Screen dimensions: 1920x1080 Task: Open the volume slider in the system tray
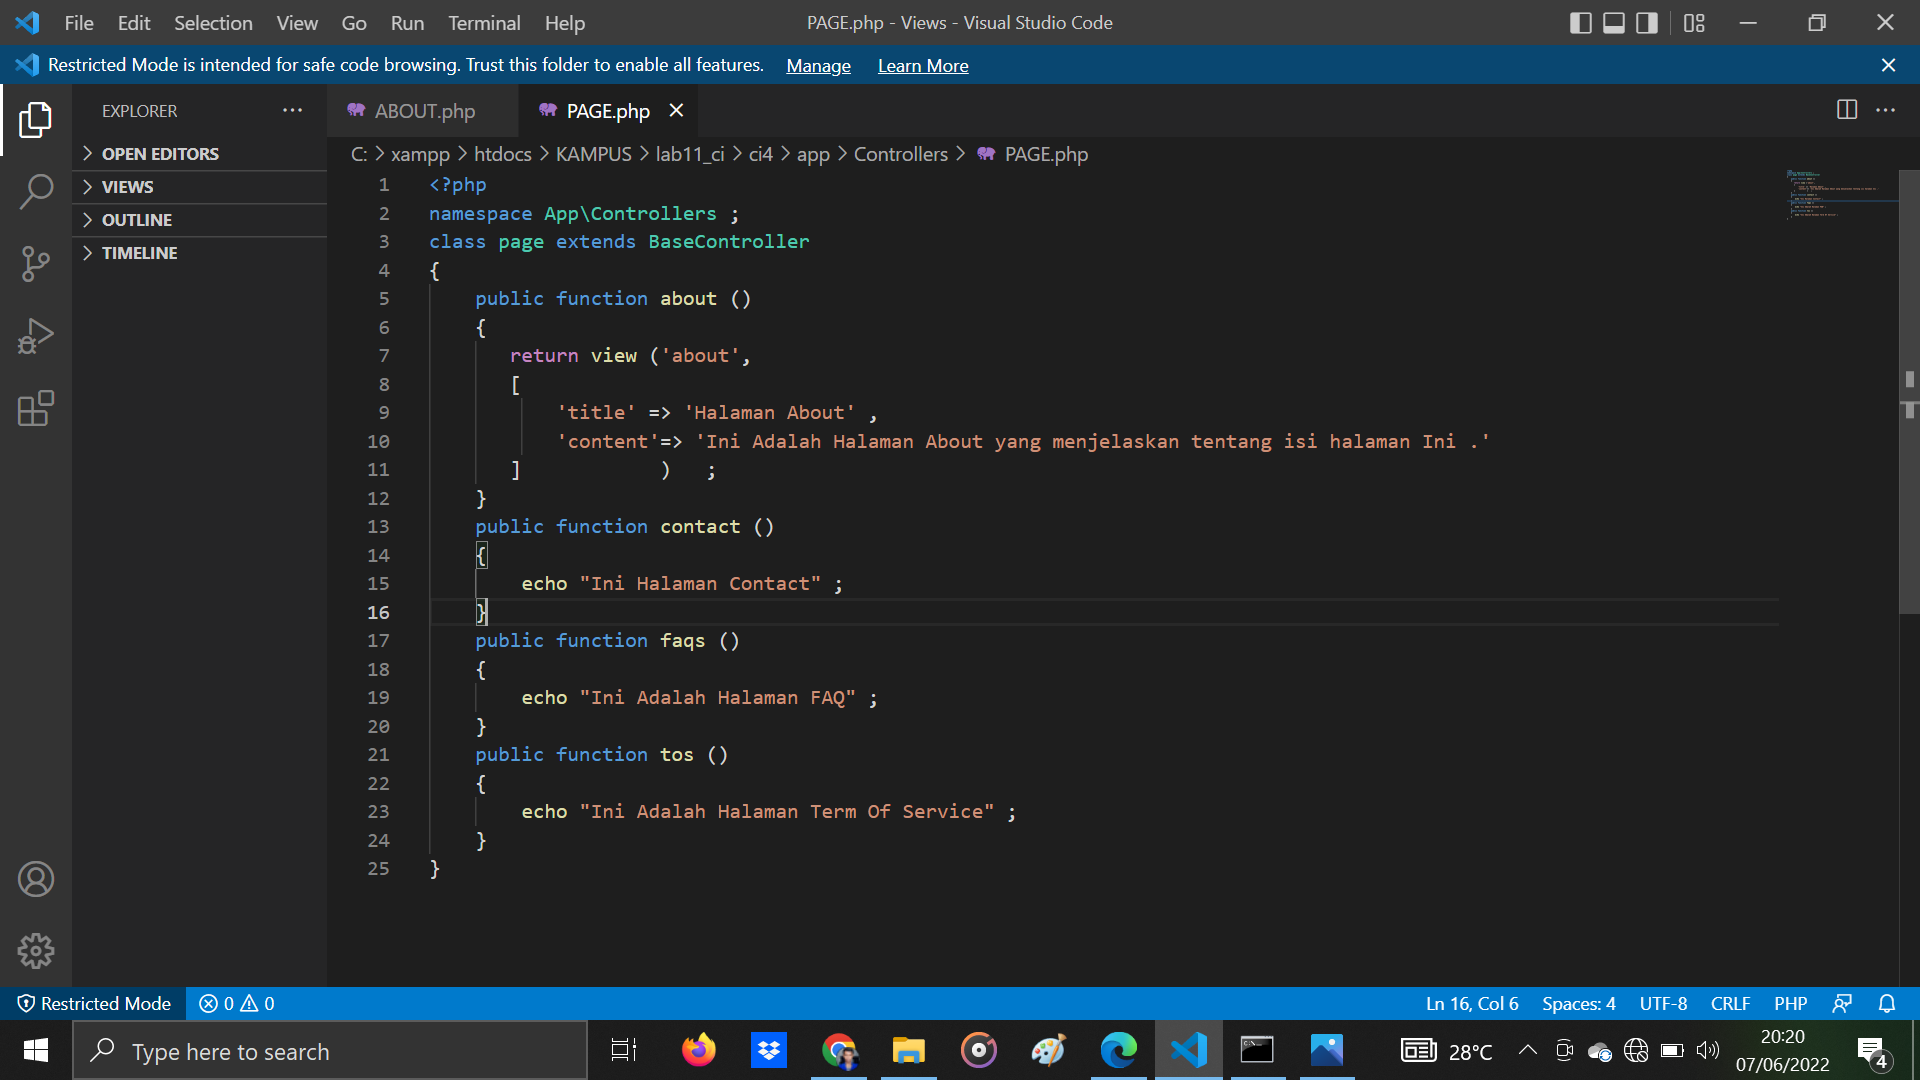[1707, 1050]
